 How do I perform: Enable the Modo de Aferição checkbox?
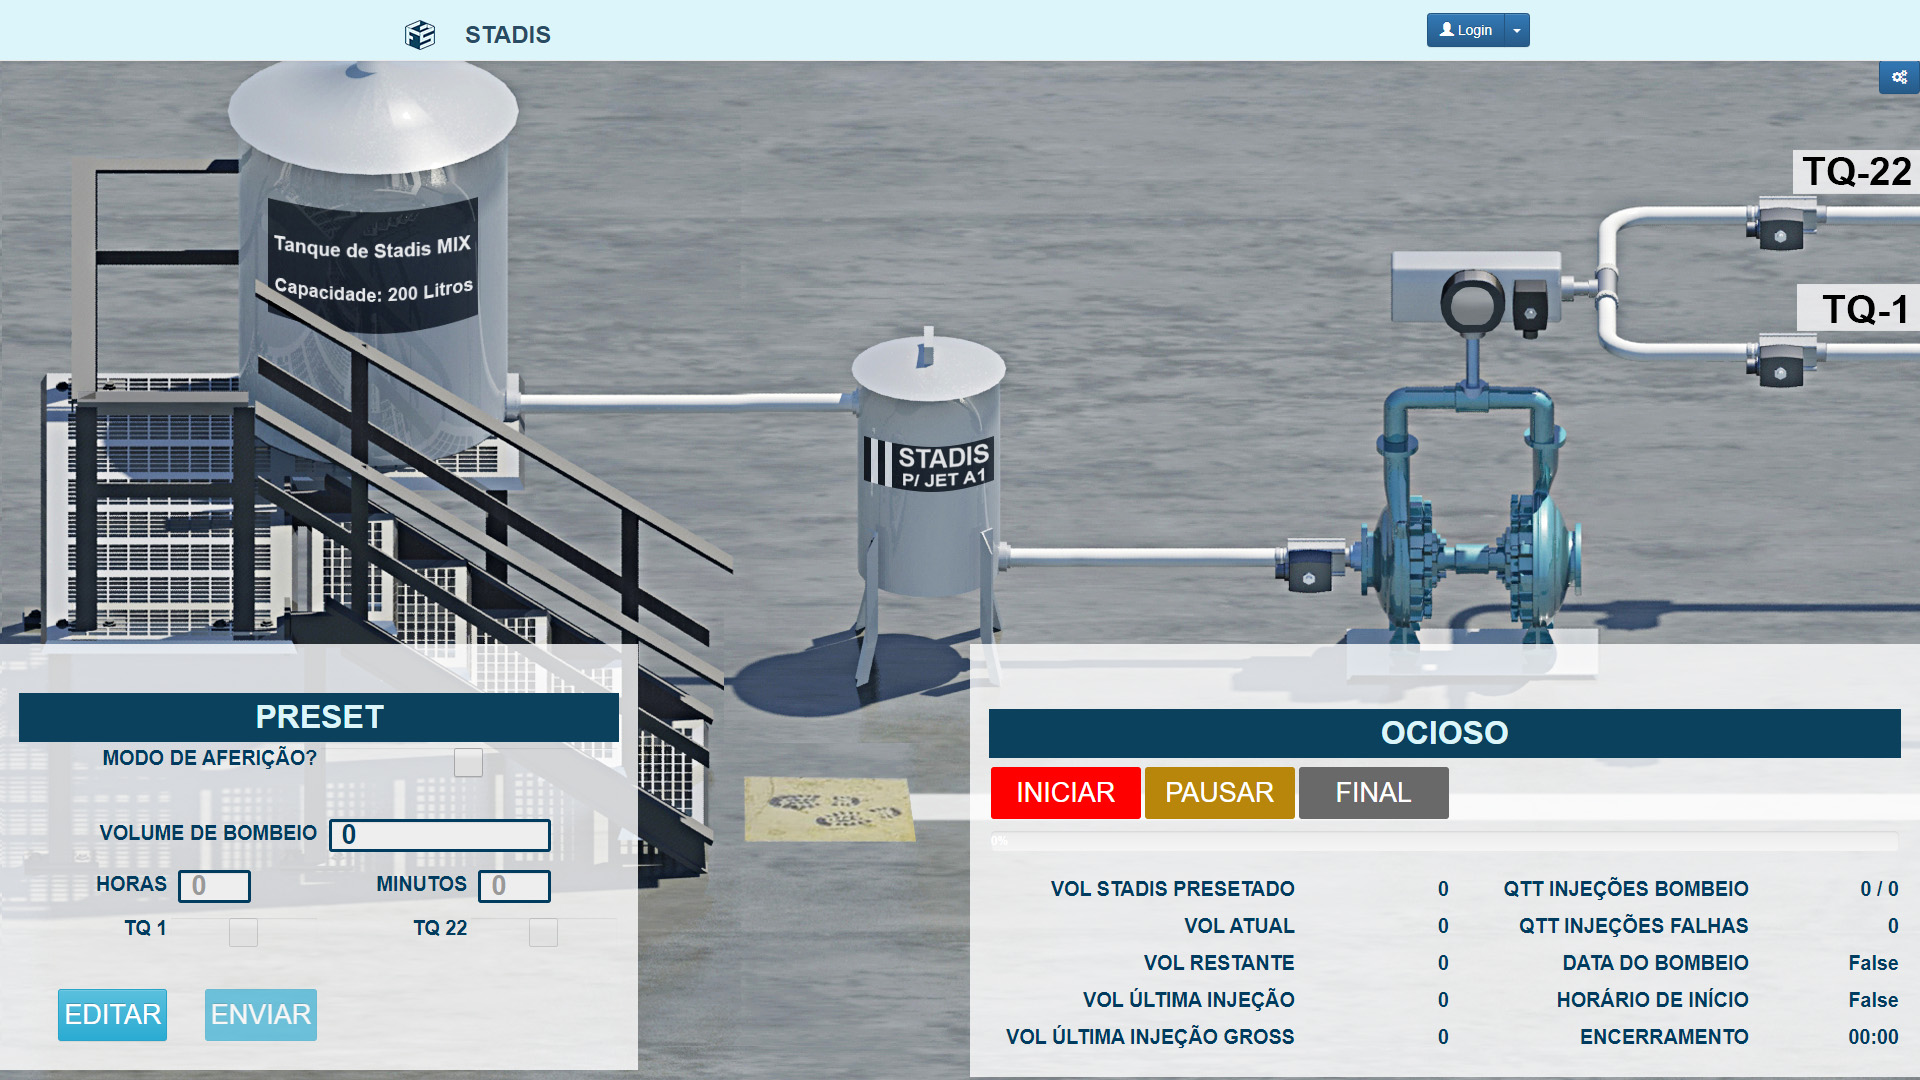(468, 762)
